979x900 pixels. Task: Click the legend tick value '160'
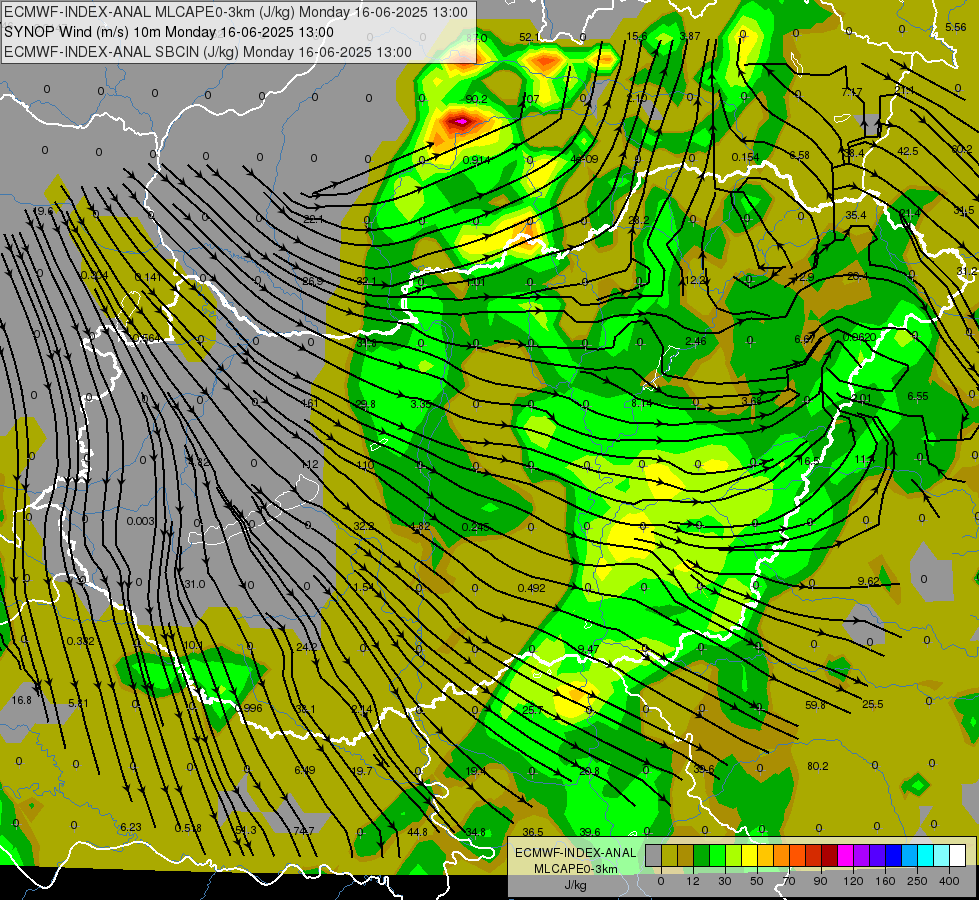point(885,881)
